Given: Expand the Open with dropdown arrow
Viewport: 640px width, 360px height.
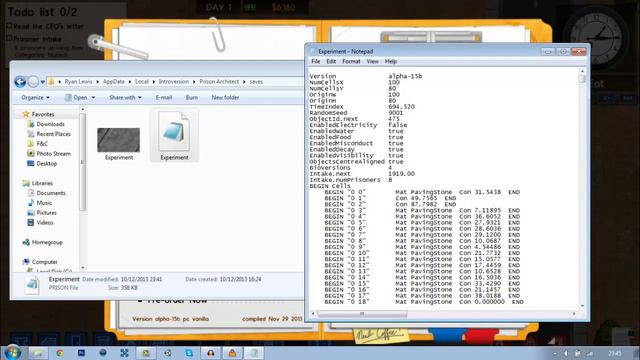Looking at the screenshot, I should pos(93,98).
